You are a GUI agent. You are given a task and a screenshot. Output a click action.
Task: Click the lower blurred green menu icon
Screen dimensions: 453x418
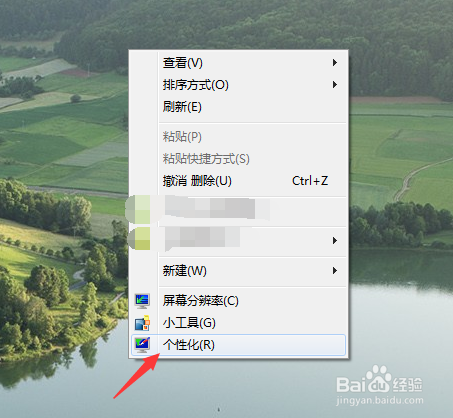pyautogui.click(x=140, y=239)
